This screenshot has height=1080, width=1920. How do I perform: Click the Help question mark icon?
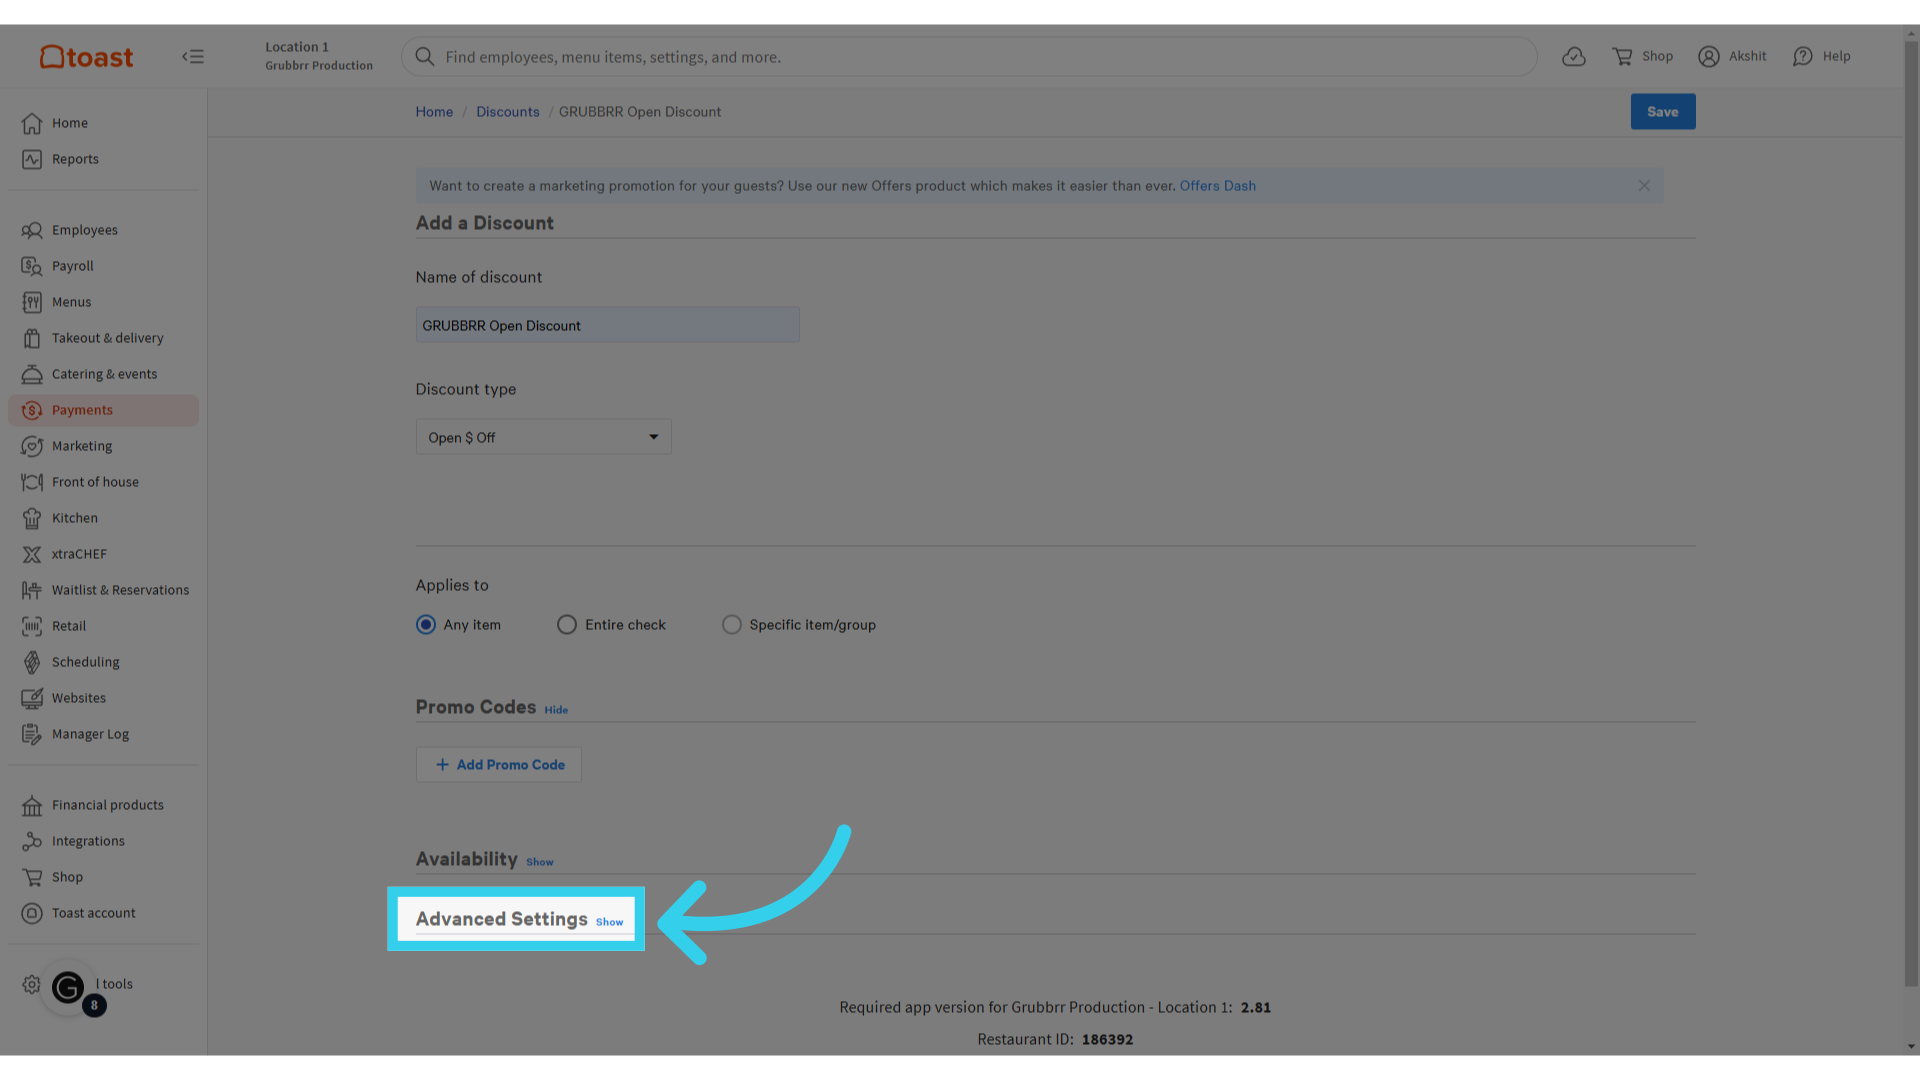[x=1803, y=57]
